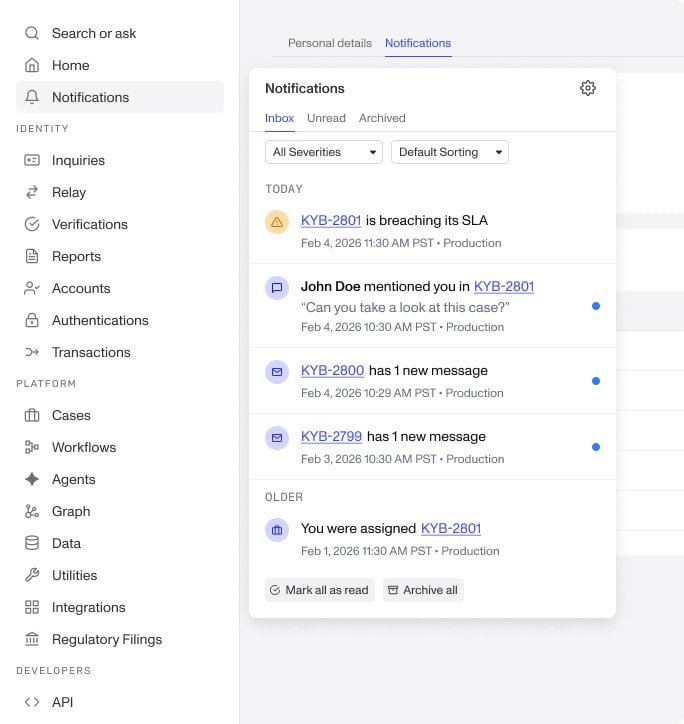Screen dimensions: 684x724
Task: Click the envelope icon beside KYB-2799
Action: tap(277, 438)
